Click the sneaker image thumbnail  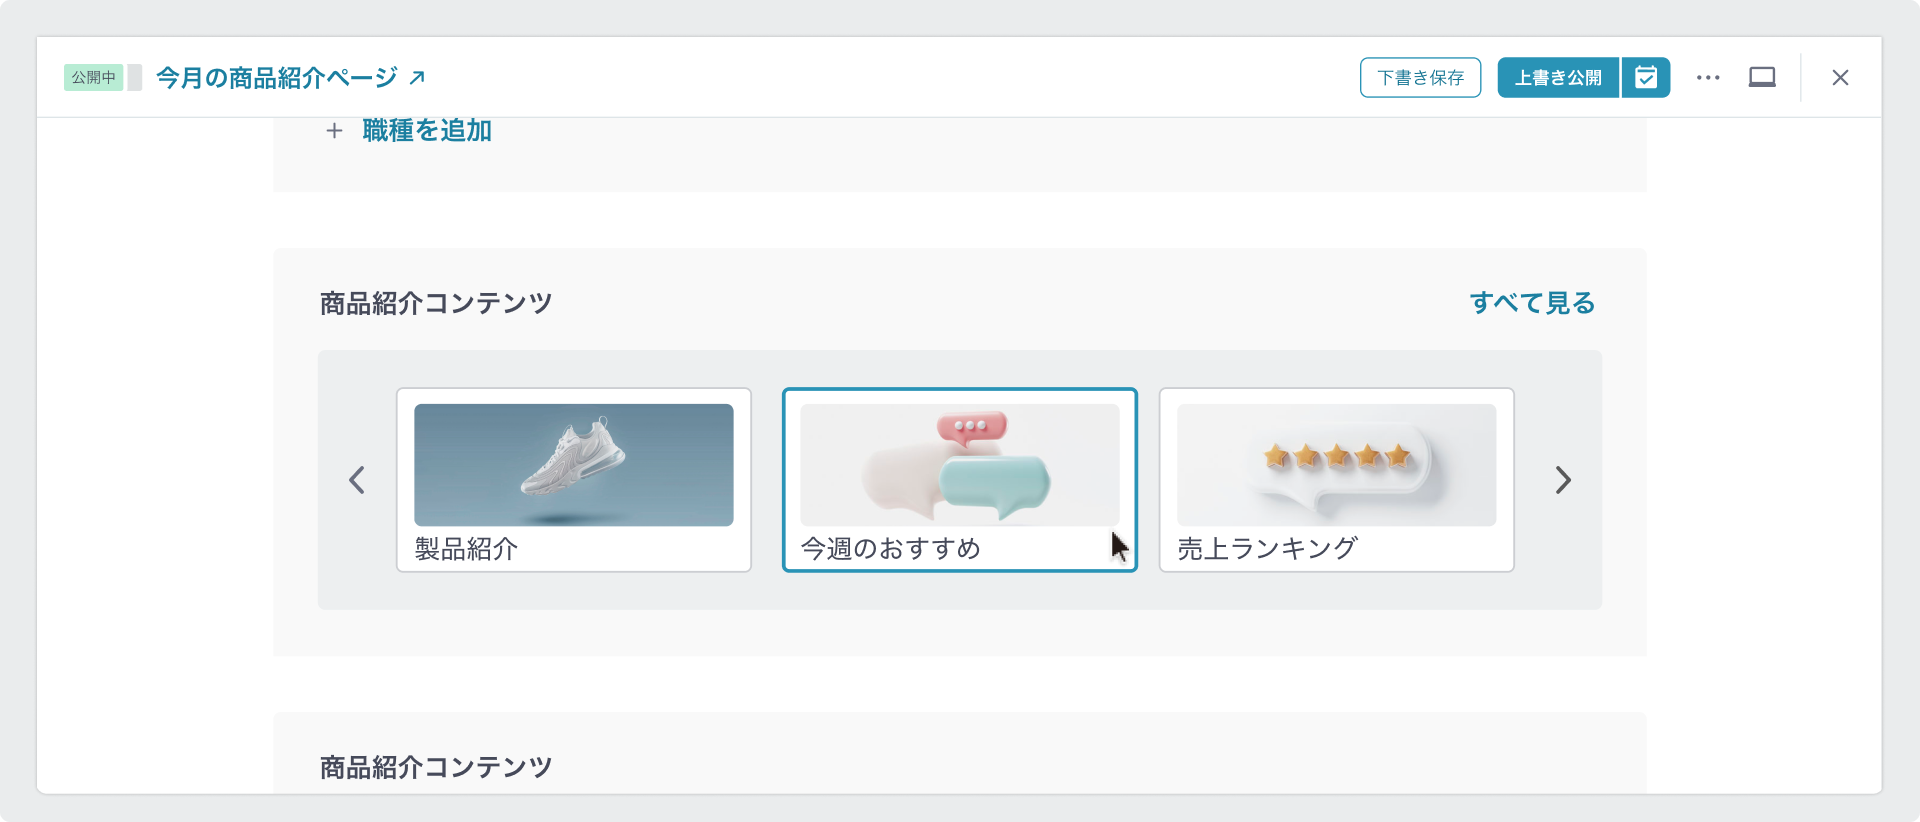(x=574, y=465)
